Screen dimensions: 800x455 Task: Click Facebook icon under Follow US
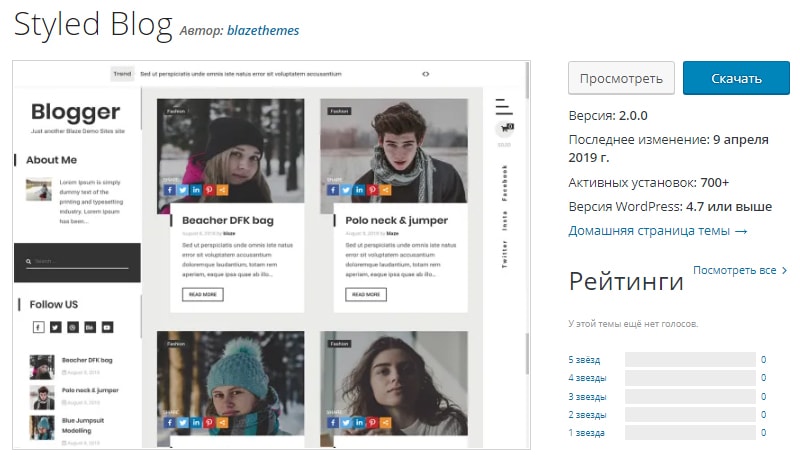(39, 327)
